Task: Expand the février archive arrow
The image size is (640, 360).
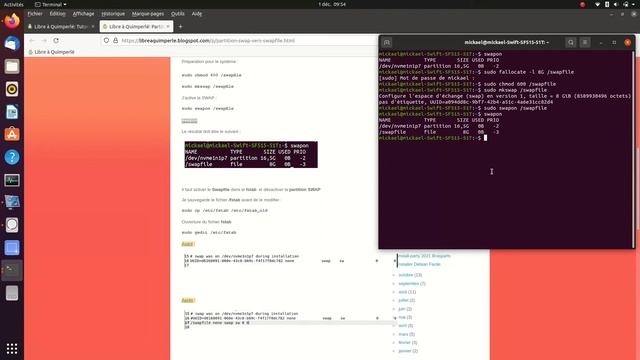Action: 394,342
